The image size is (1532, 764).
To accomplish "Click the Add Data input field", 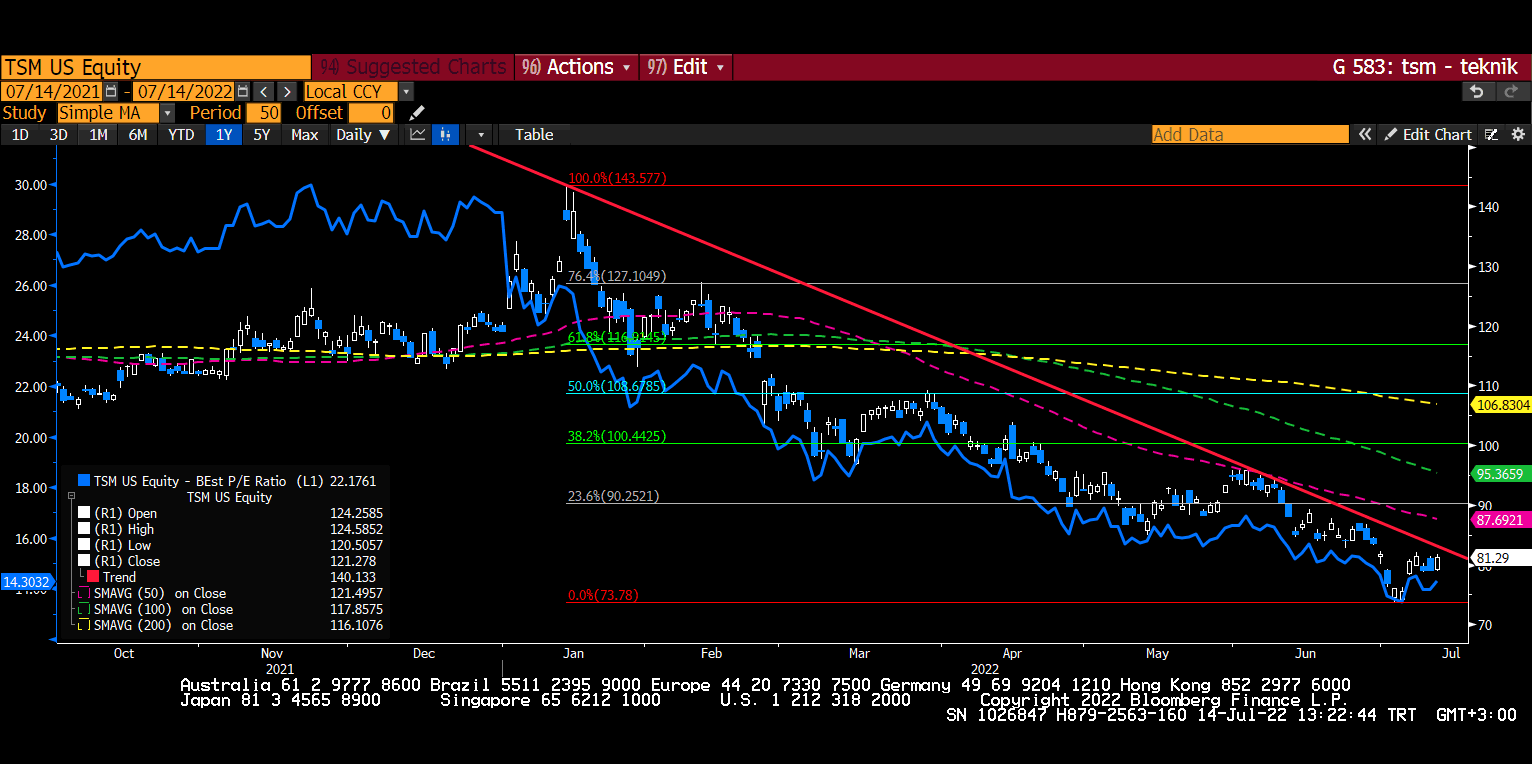I will point(1250,134).
